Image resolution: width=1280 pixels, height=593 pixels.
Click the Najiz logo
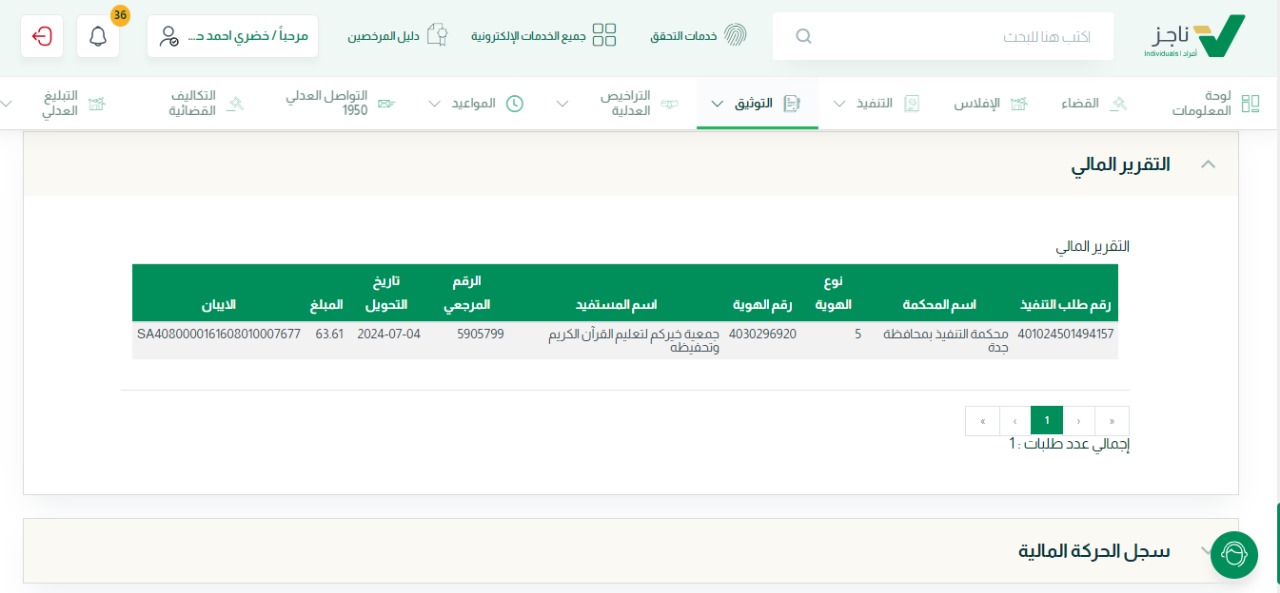(x=1195, y=36)
